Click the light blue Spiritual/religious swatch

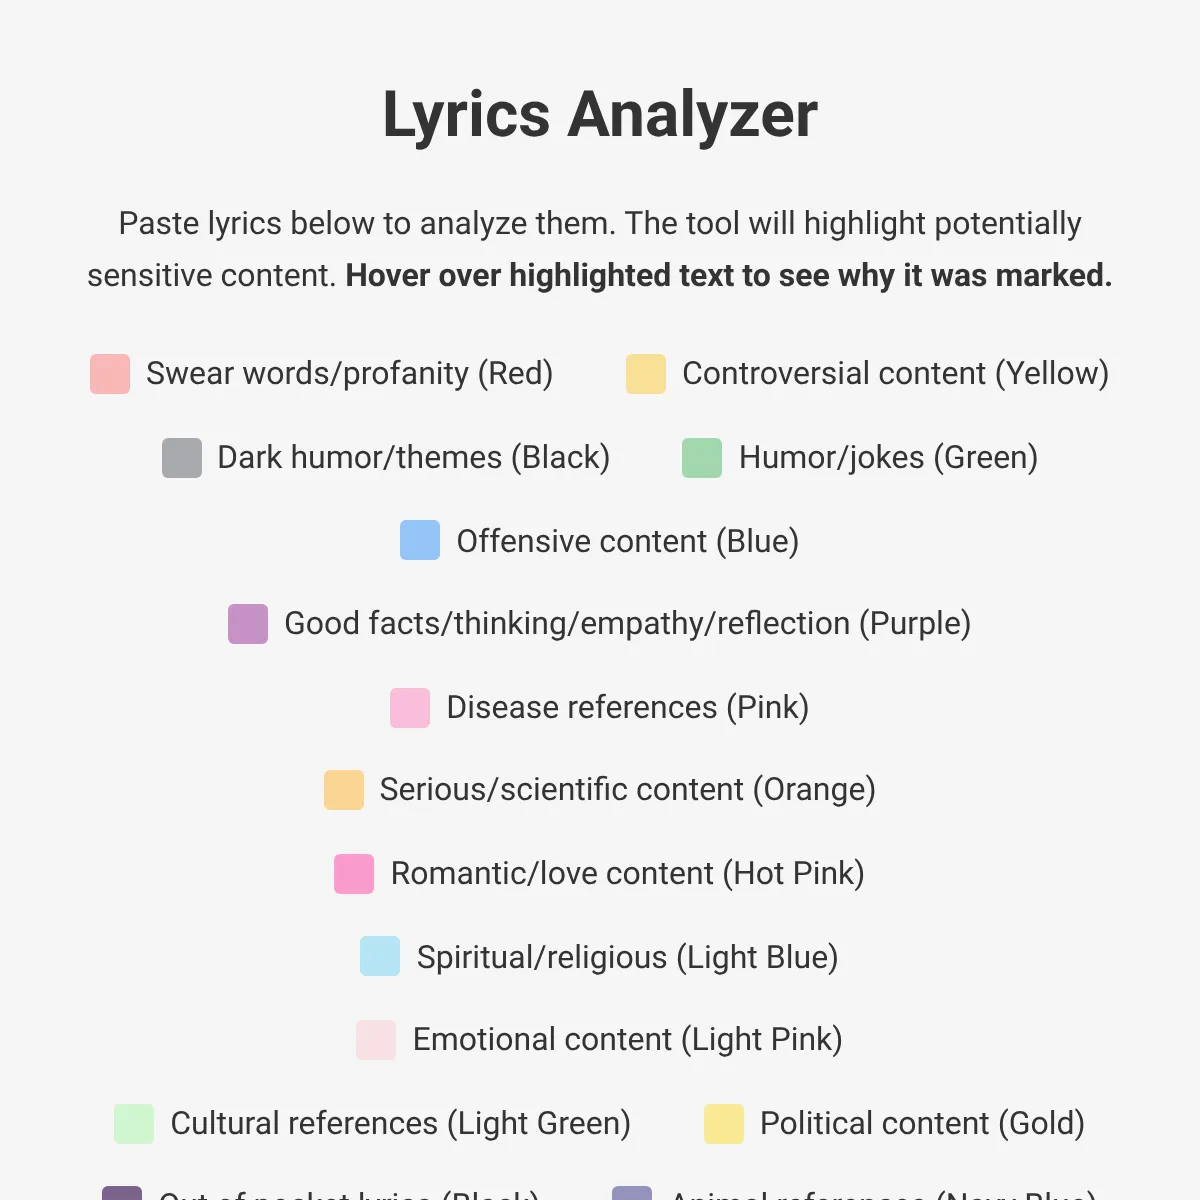pyautogui.click(x=380, y=956)
